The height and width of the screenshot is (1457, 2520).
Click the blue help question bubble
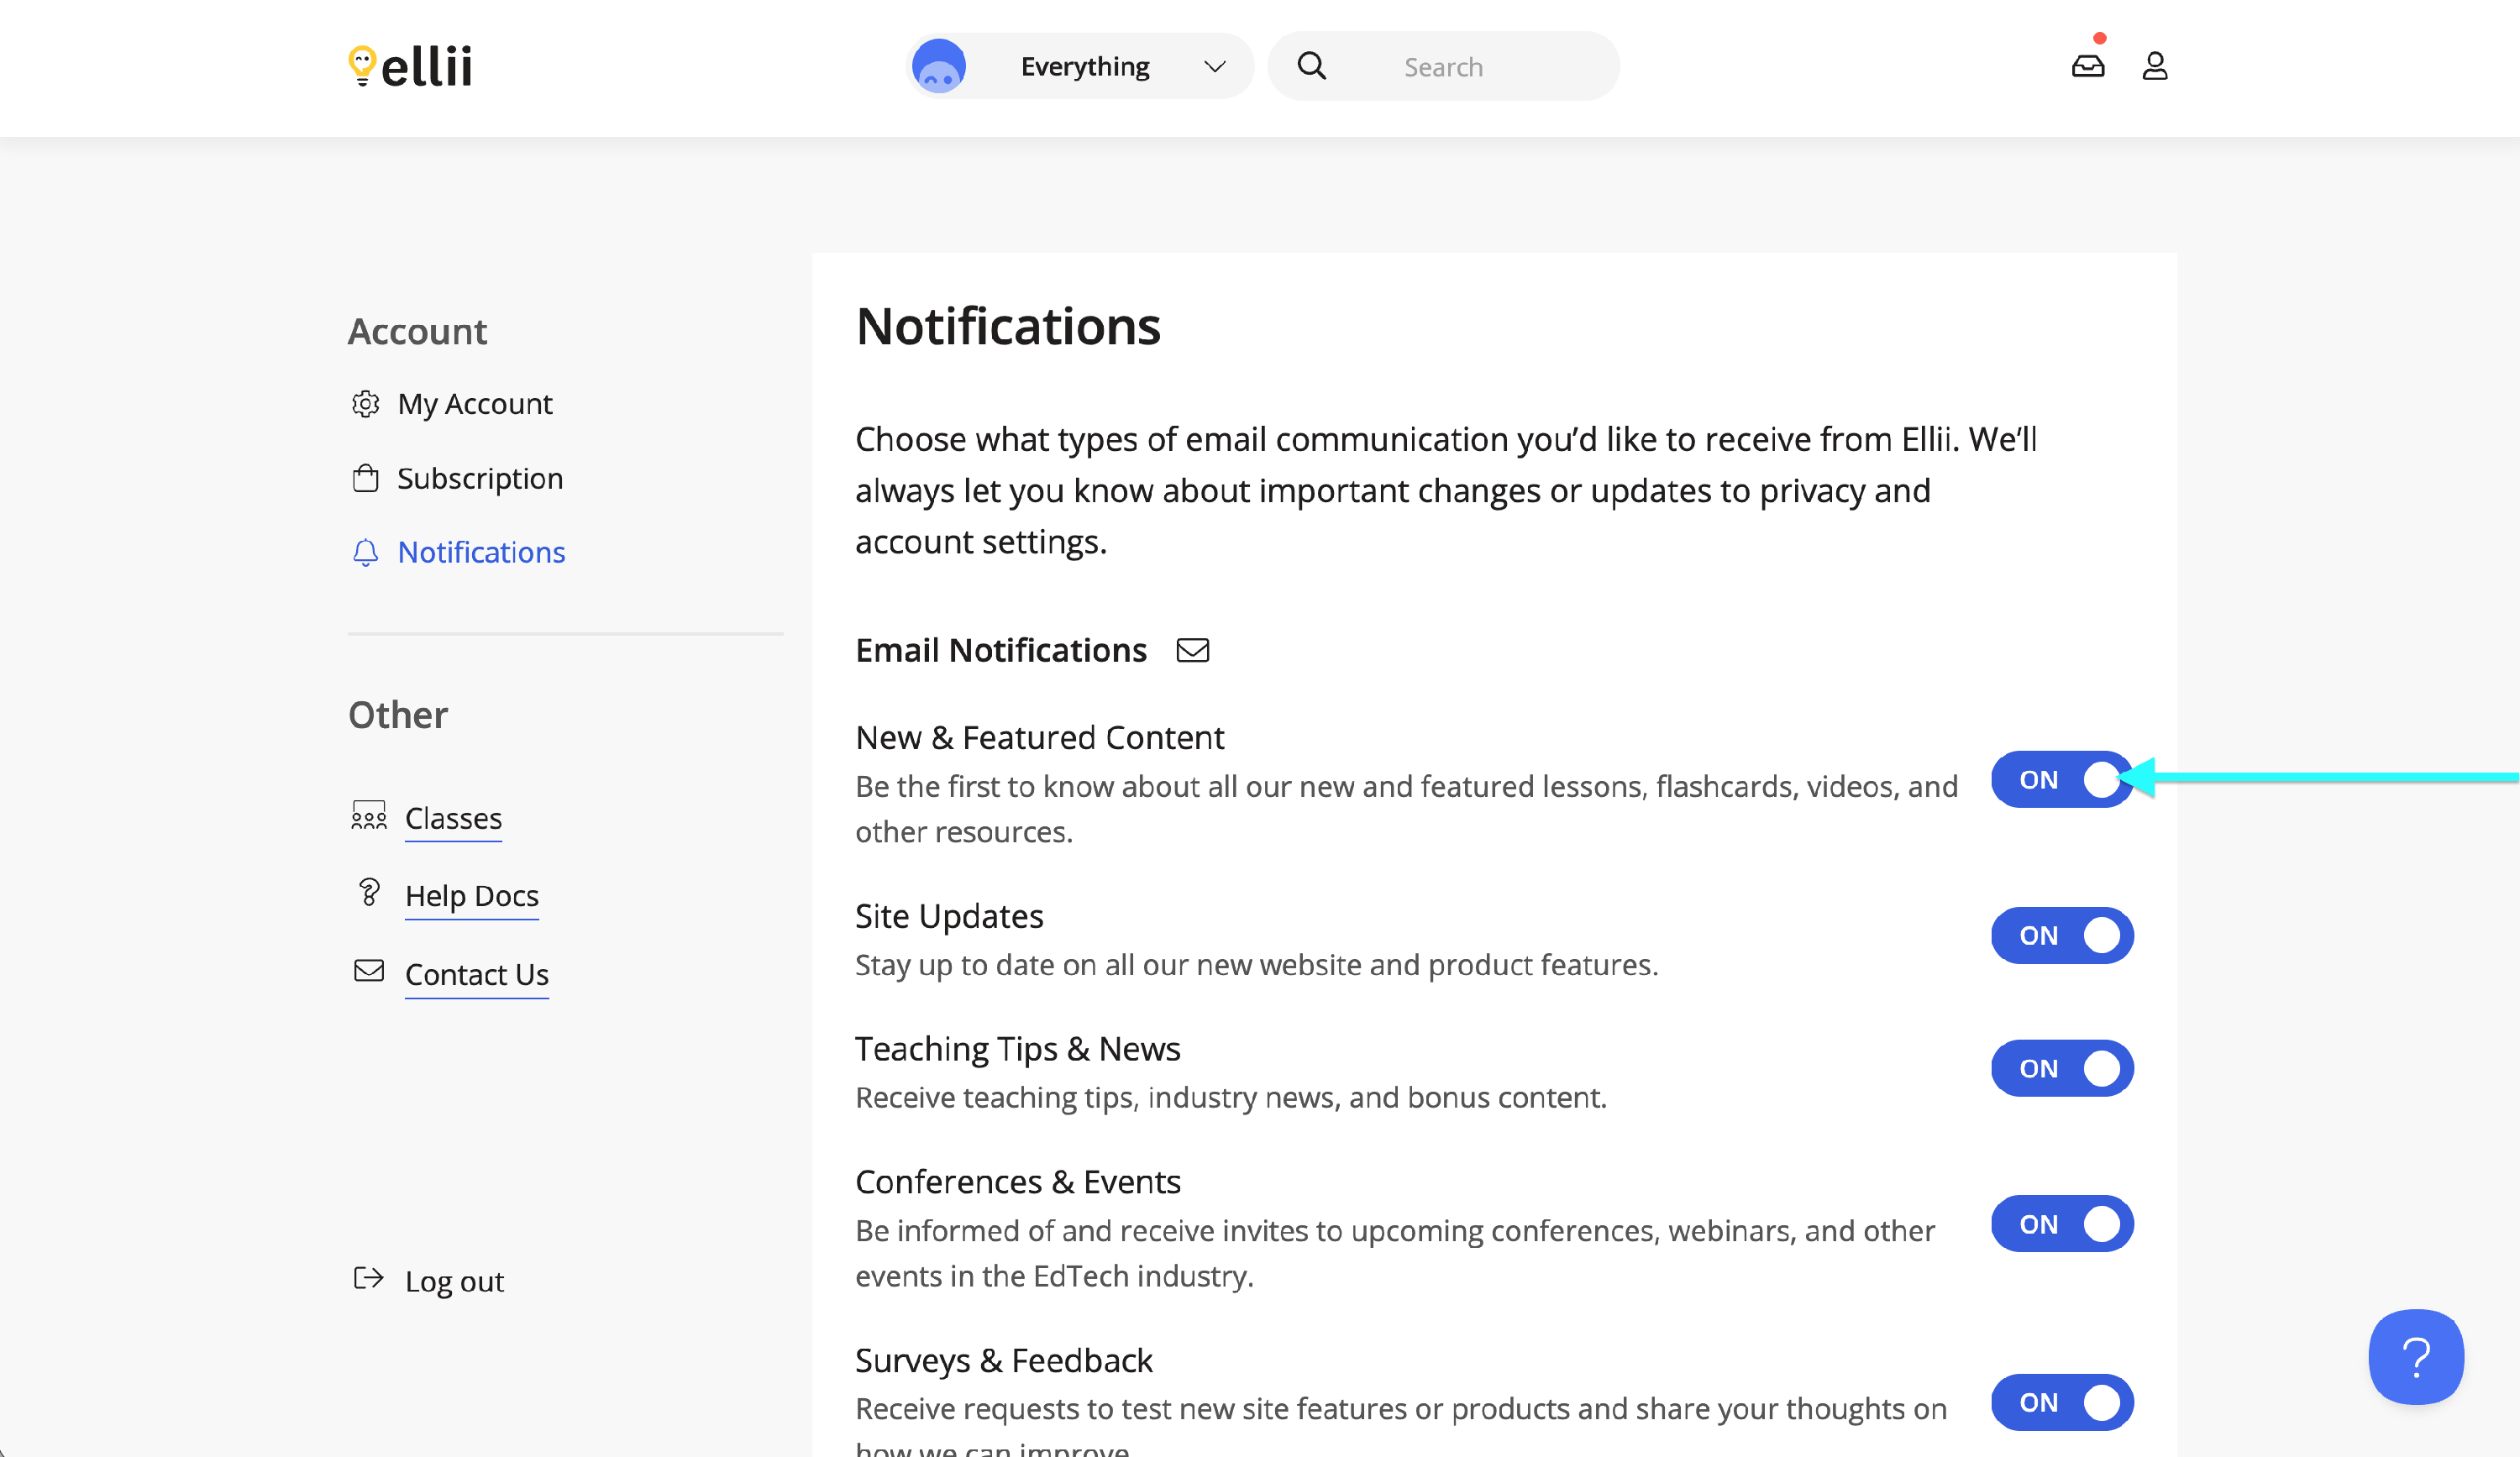coord(2415,1357)
